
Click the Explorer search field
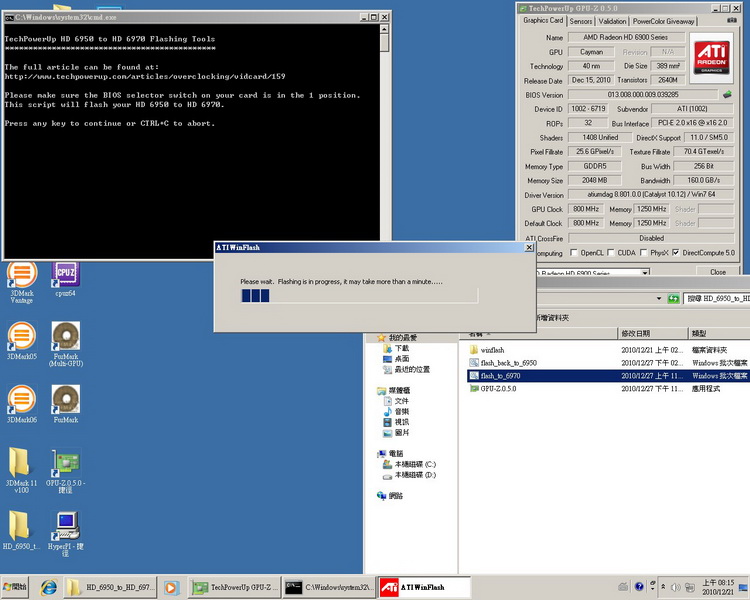click(x=716, y=299)
